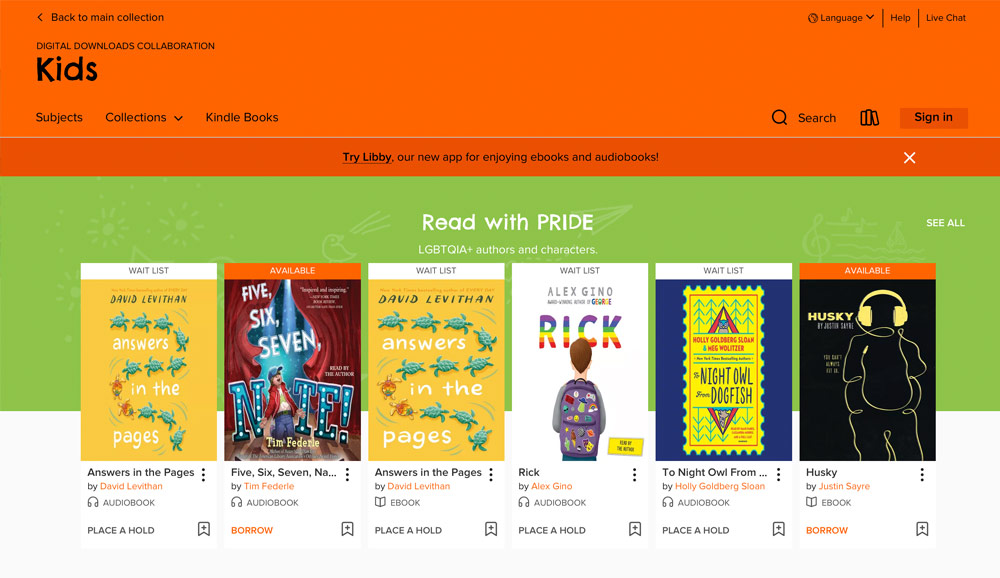This screenshot has width=1000, height=578.
Task: Click the back arrow to main collection
Action: point(40,18)
